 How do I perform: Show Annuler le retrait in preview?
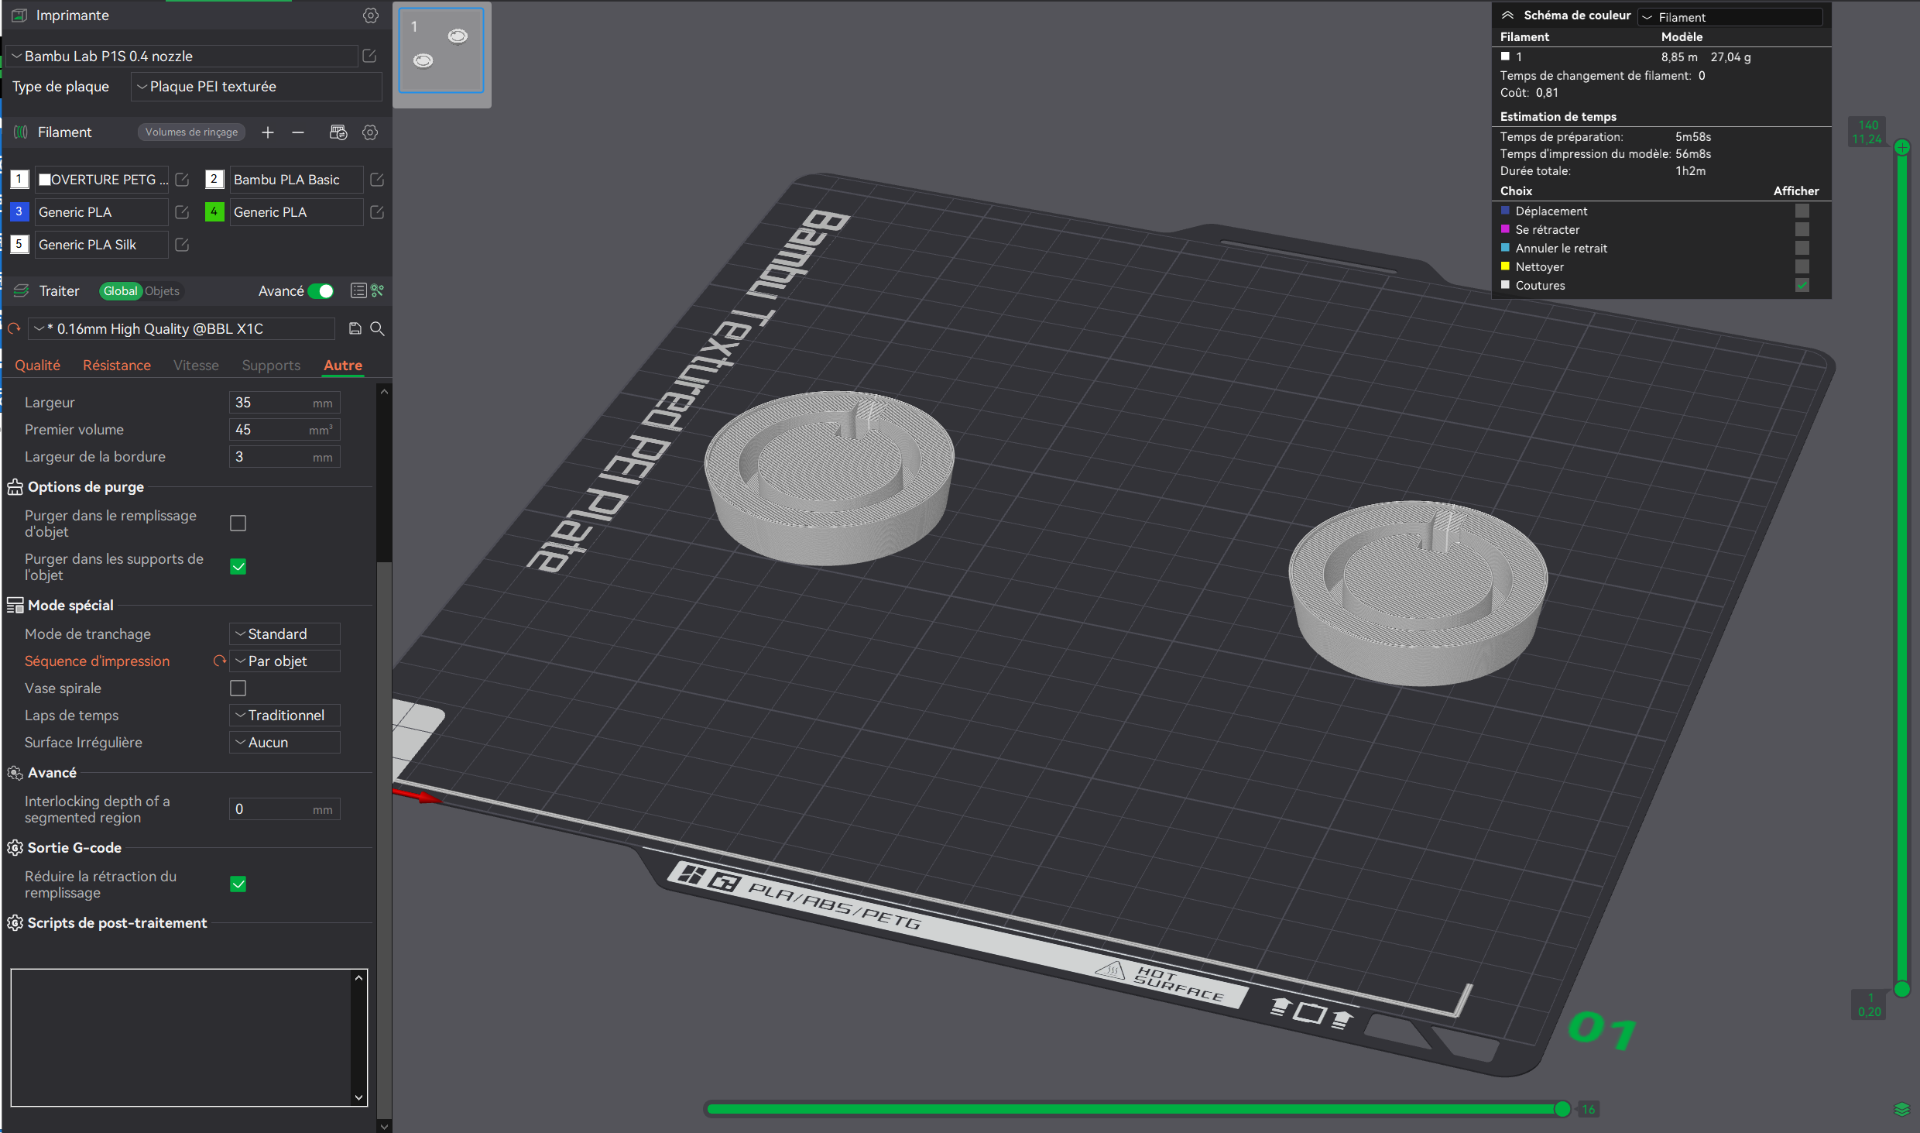1802,248
